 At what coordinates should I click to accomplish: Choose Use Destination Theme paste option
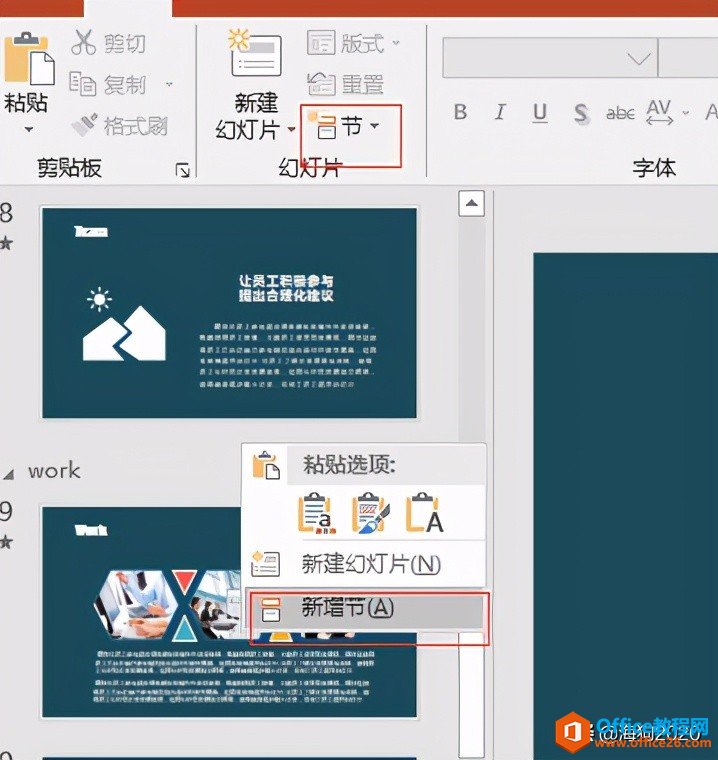tap(315, 513)
